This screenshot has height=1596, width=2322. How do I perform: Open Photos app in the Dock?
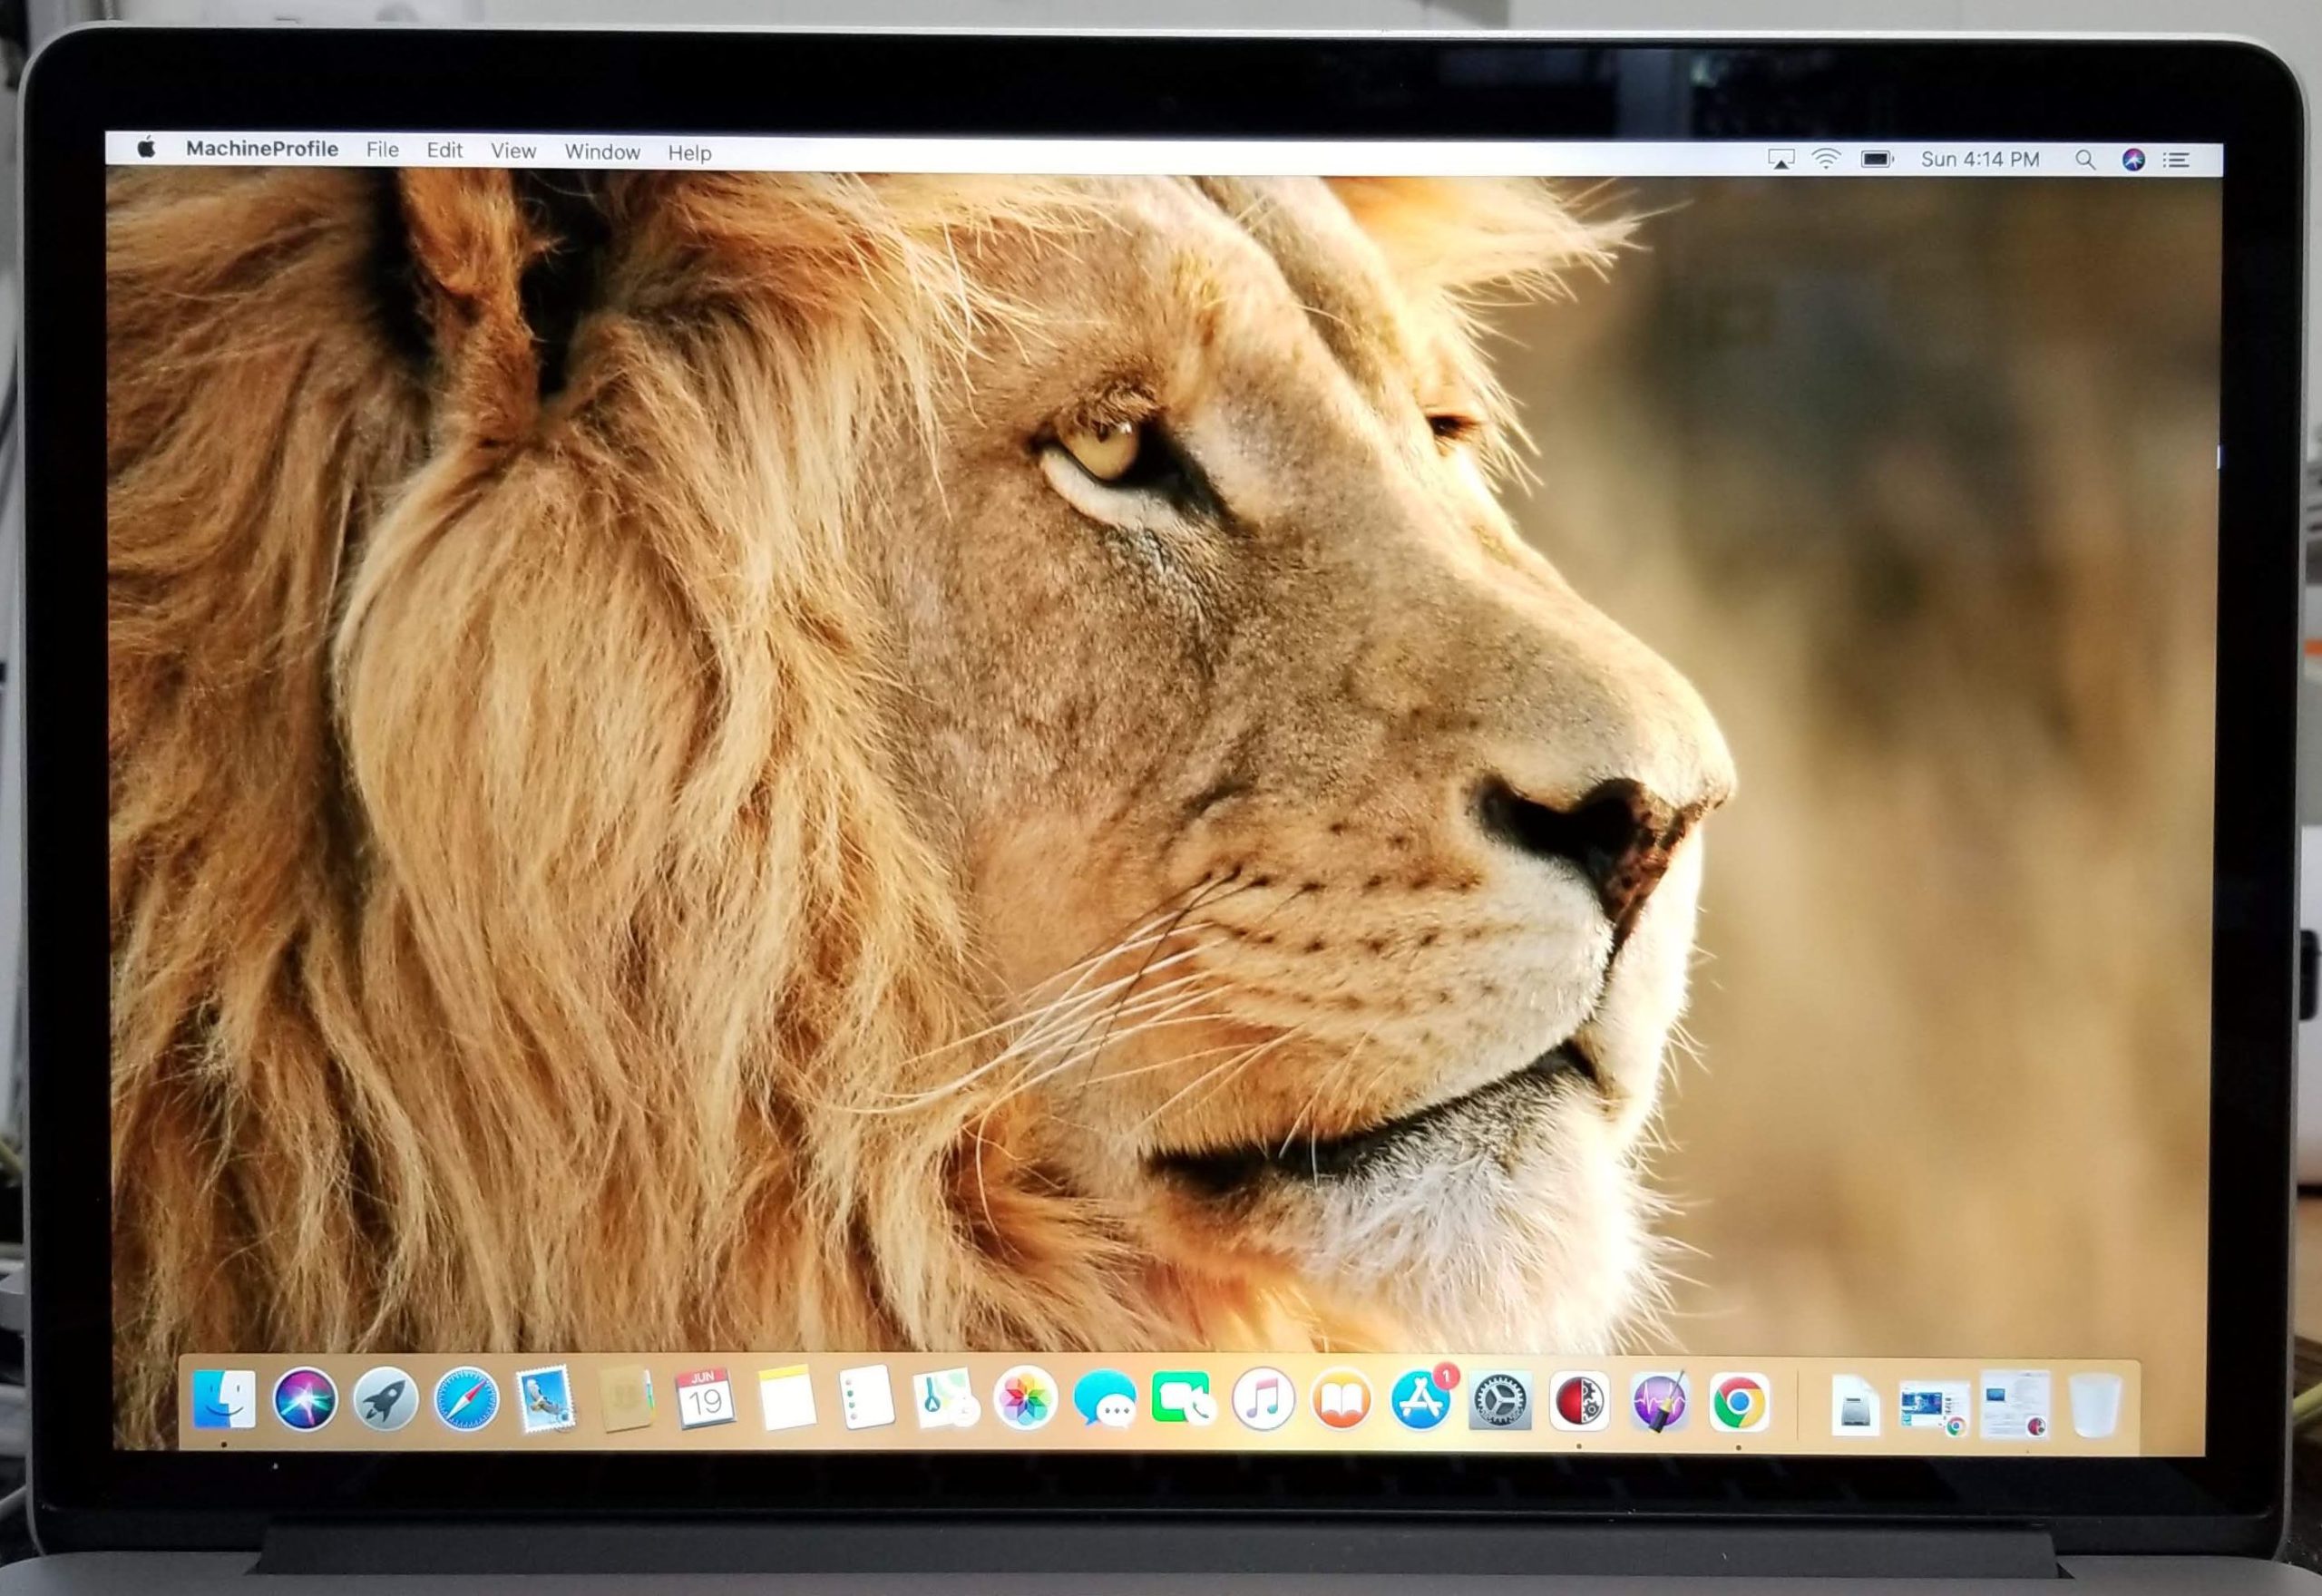1025,1399
